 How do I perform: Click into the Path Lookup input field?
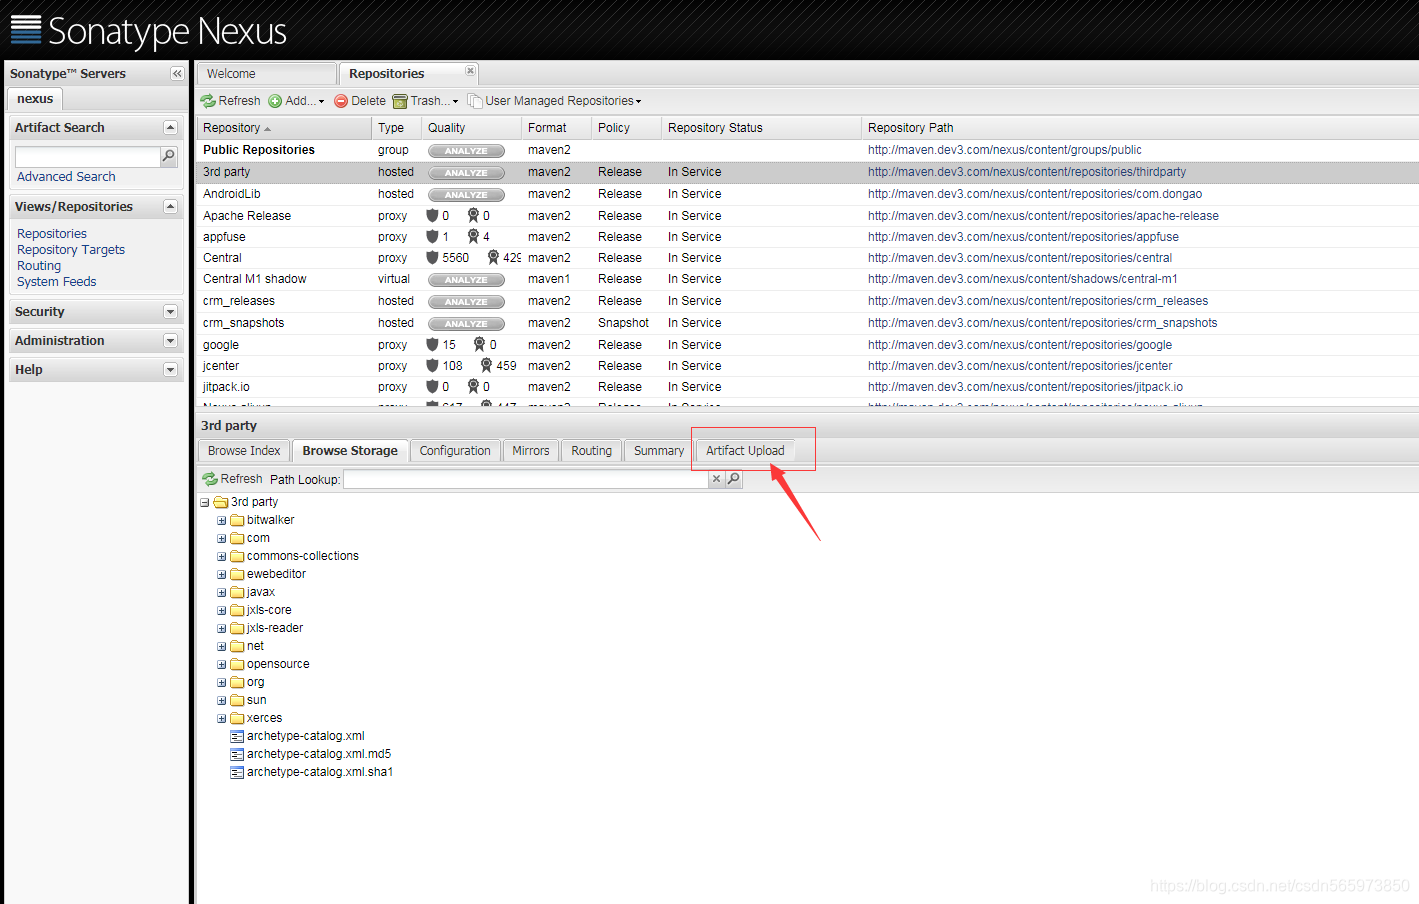[x=526, y=480]
